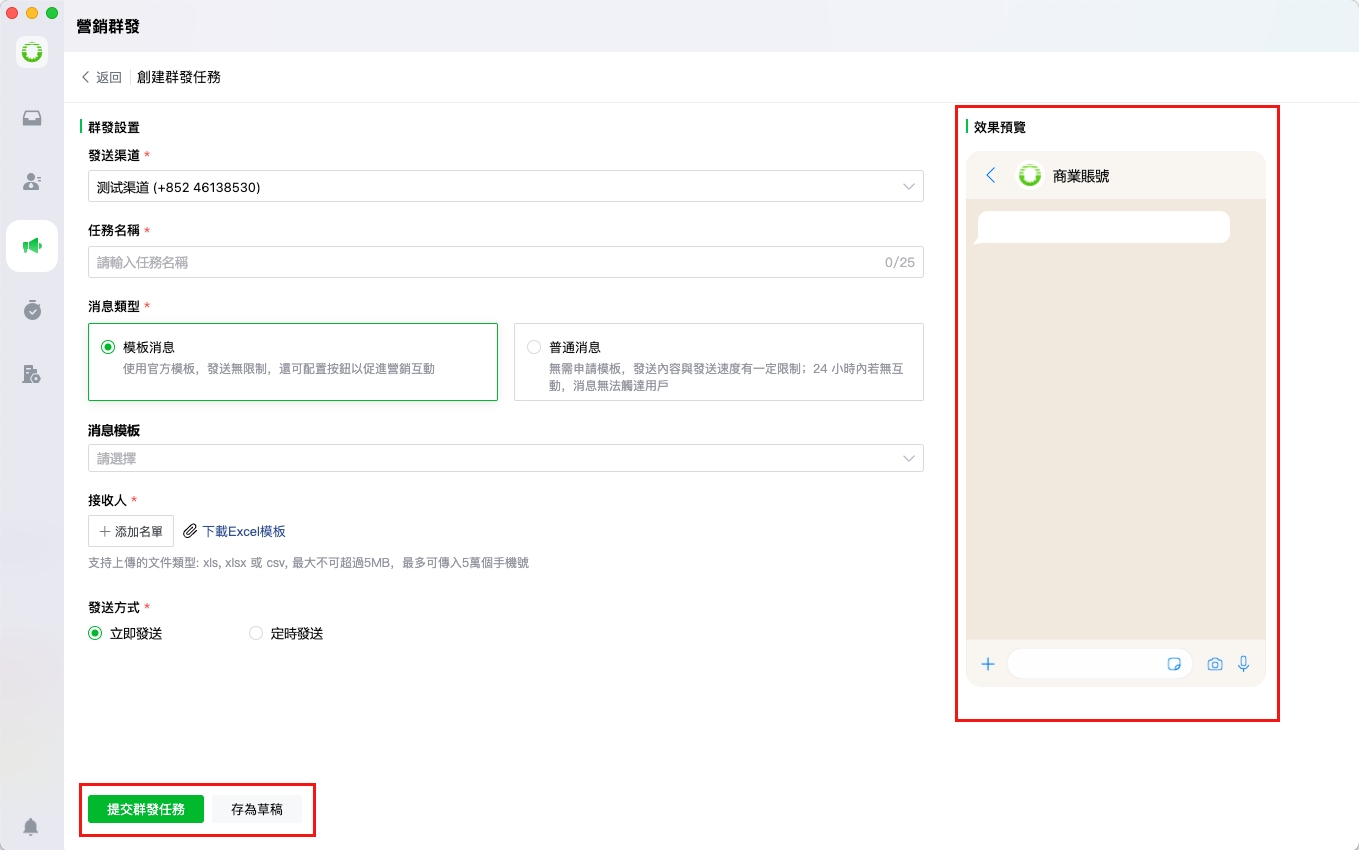
Task: Choose 立即發送 send method
Action: point(95,633)
